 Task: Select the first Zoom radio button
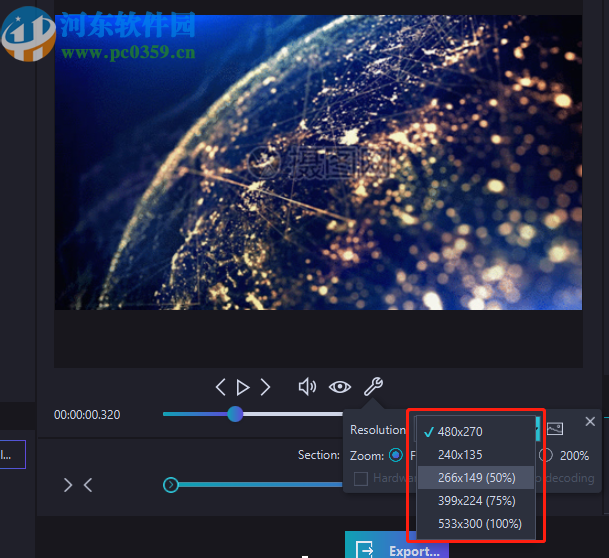[396, 455]
